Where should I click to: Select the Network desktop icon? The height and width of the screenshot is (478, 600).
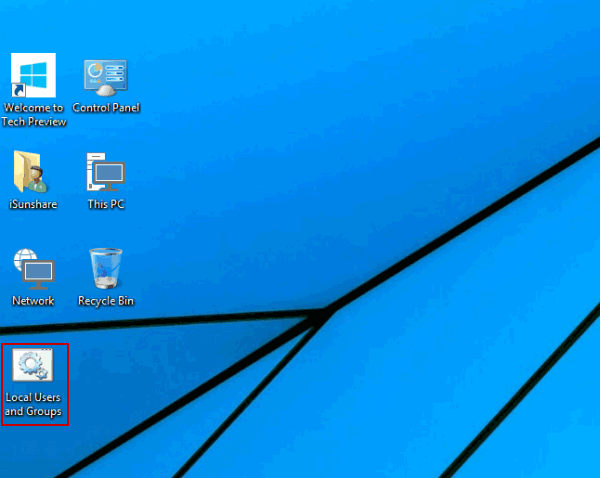[34, 269]
